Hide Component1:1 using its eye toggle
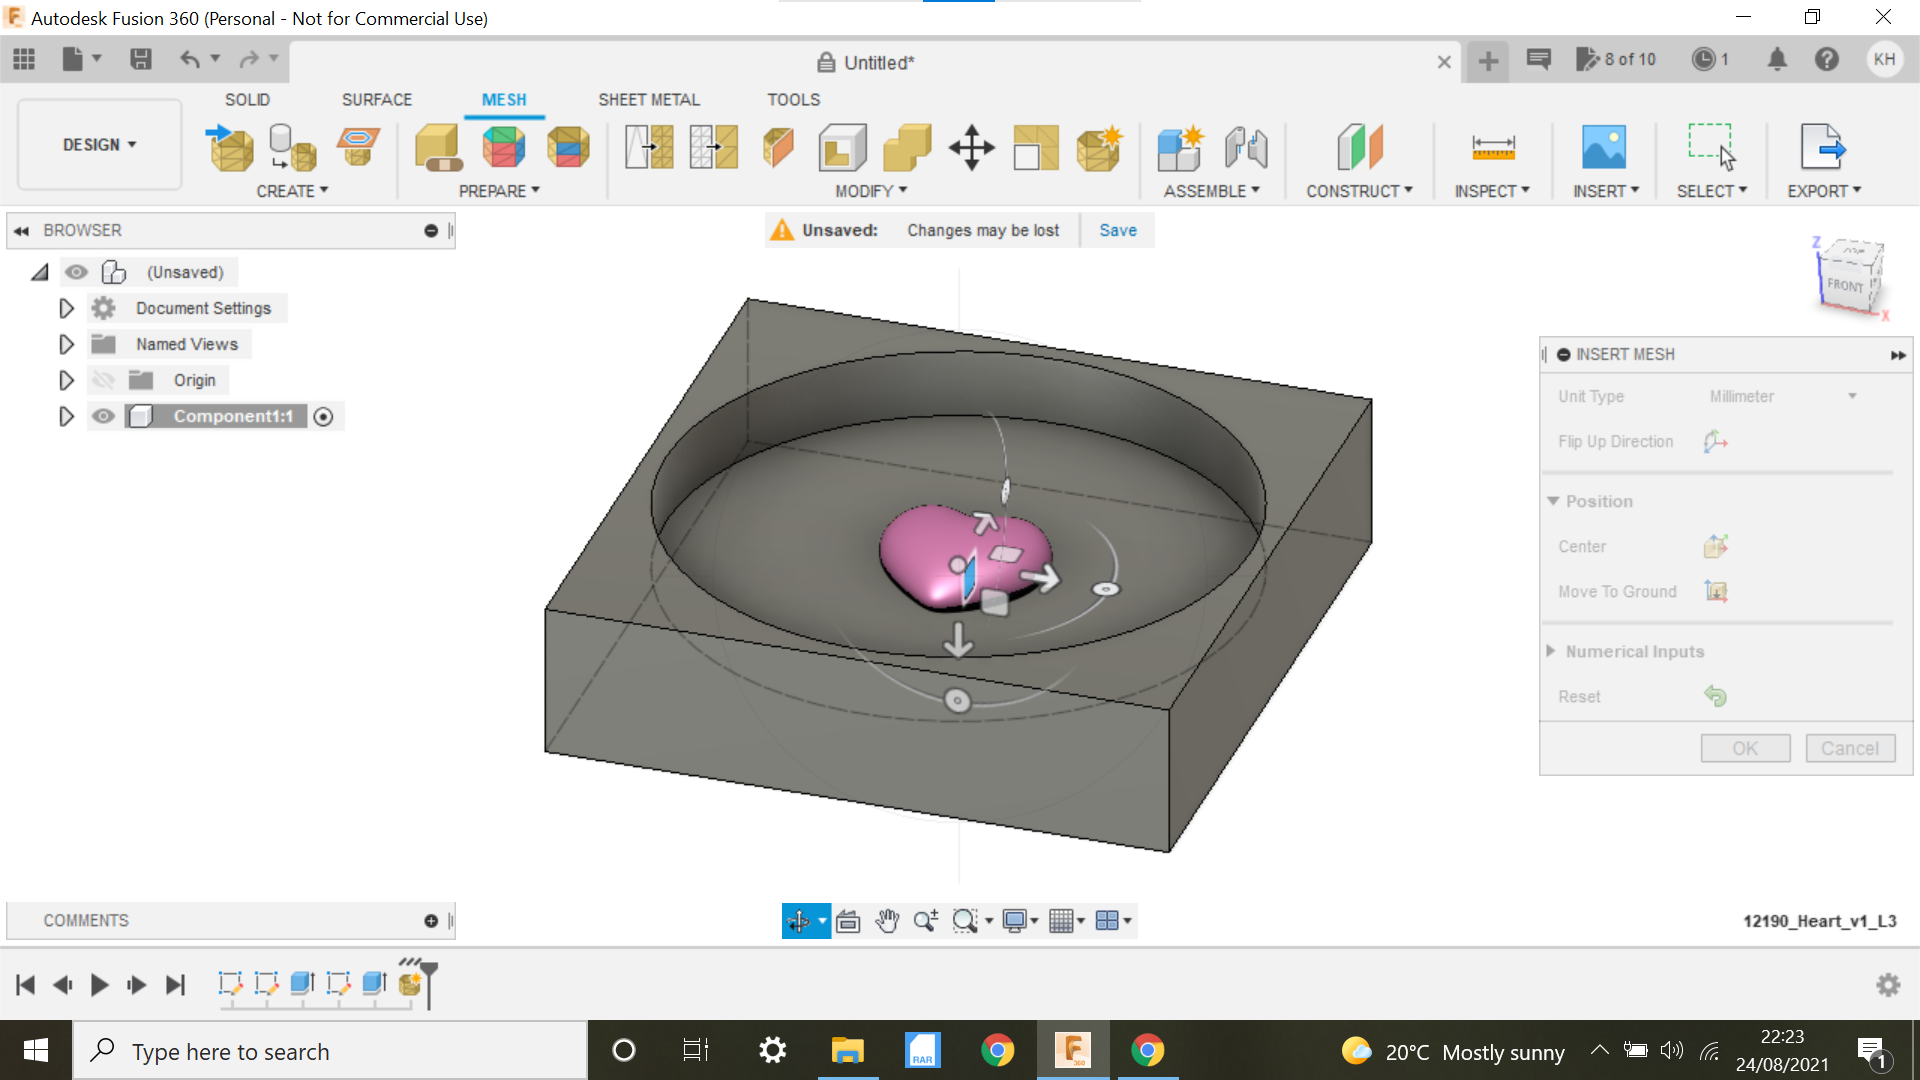This screenshot has height=1080, width=1920. 103,416
